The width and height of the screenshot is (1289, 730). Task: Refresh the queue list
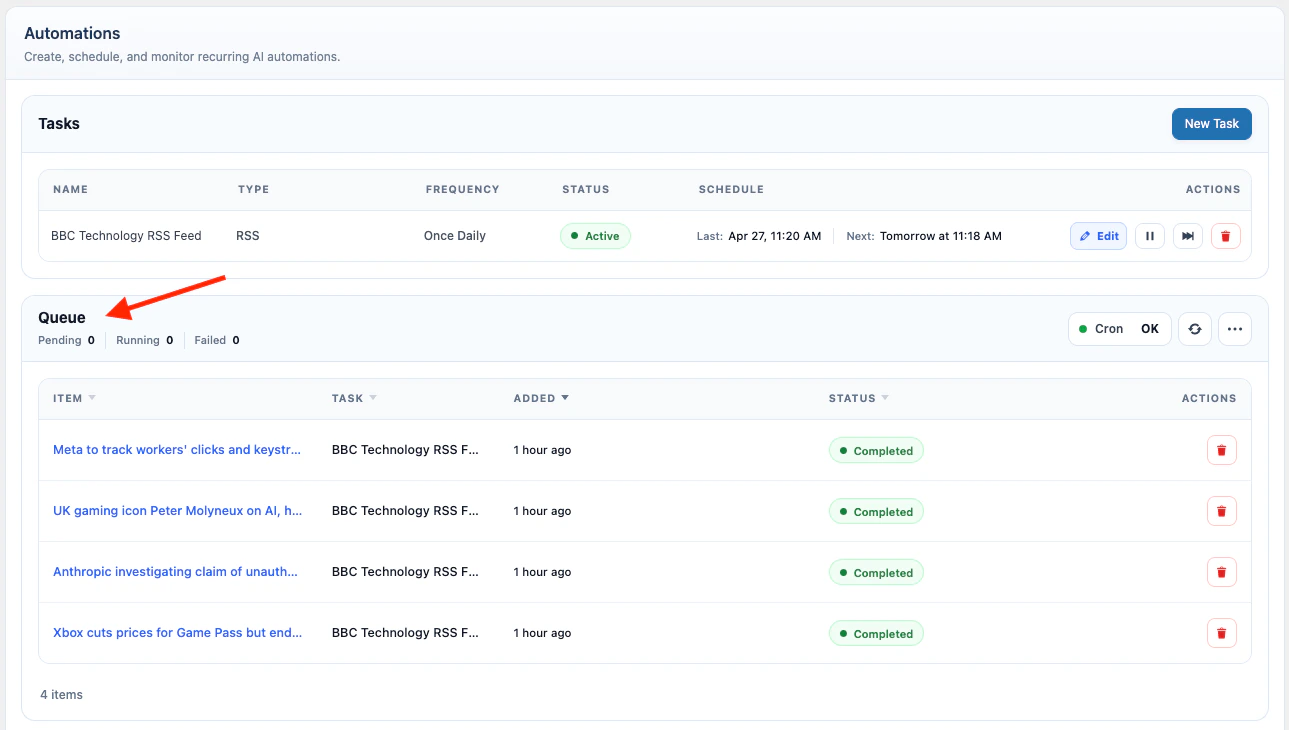click(1194, 329)
